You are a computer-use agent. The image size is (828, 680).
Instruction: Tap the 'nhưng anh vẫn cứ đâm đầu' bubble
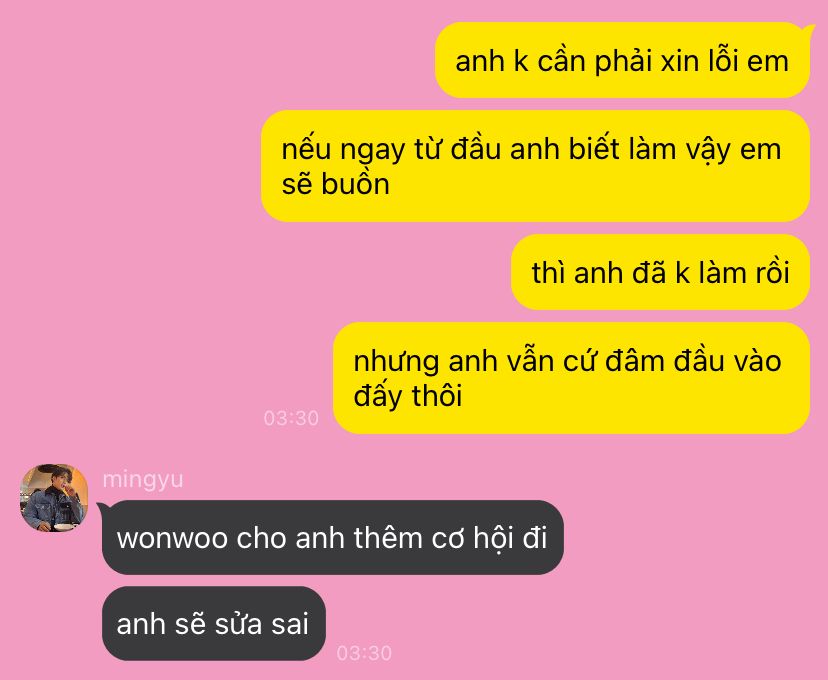[x=571, y=378]
